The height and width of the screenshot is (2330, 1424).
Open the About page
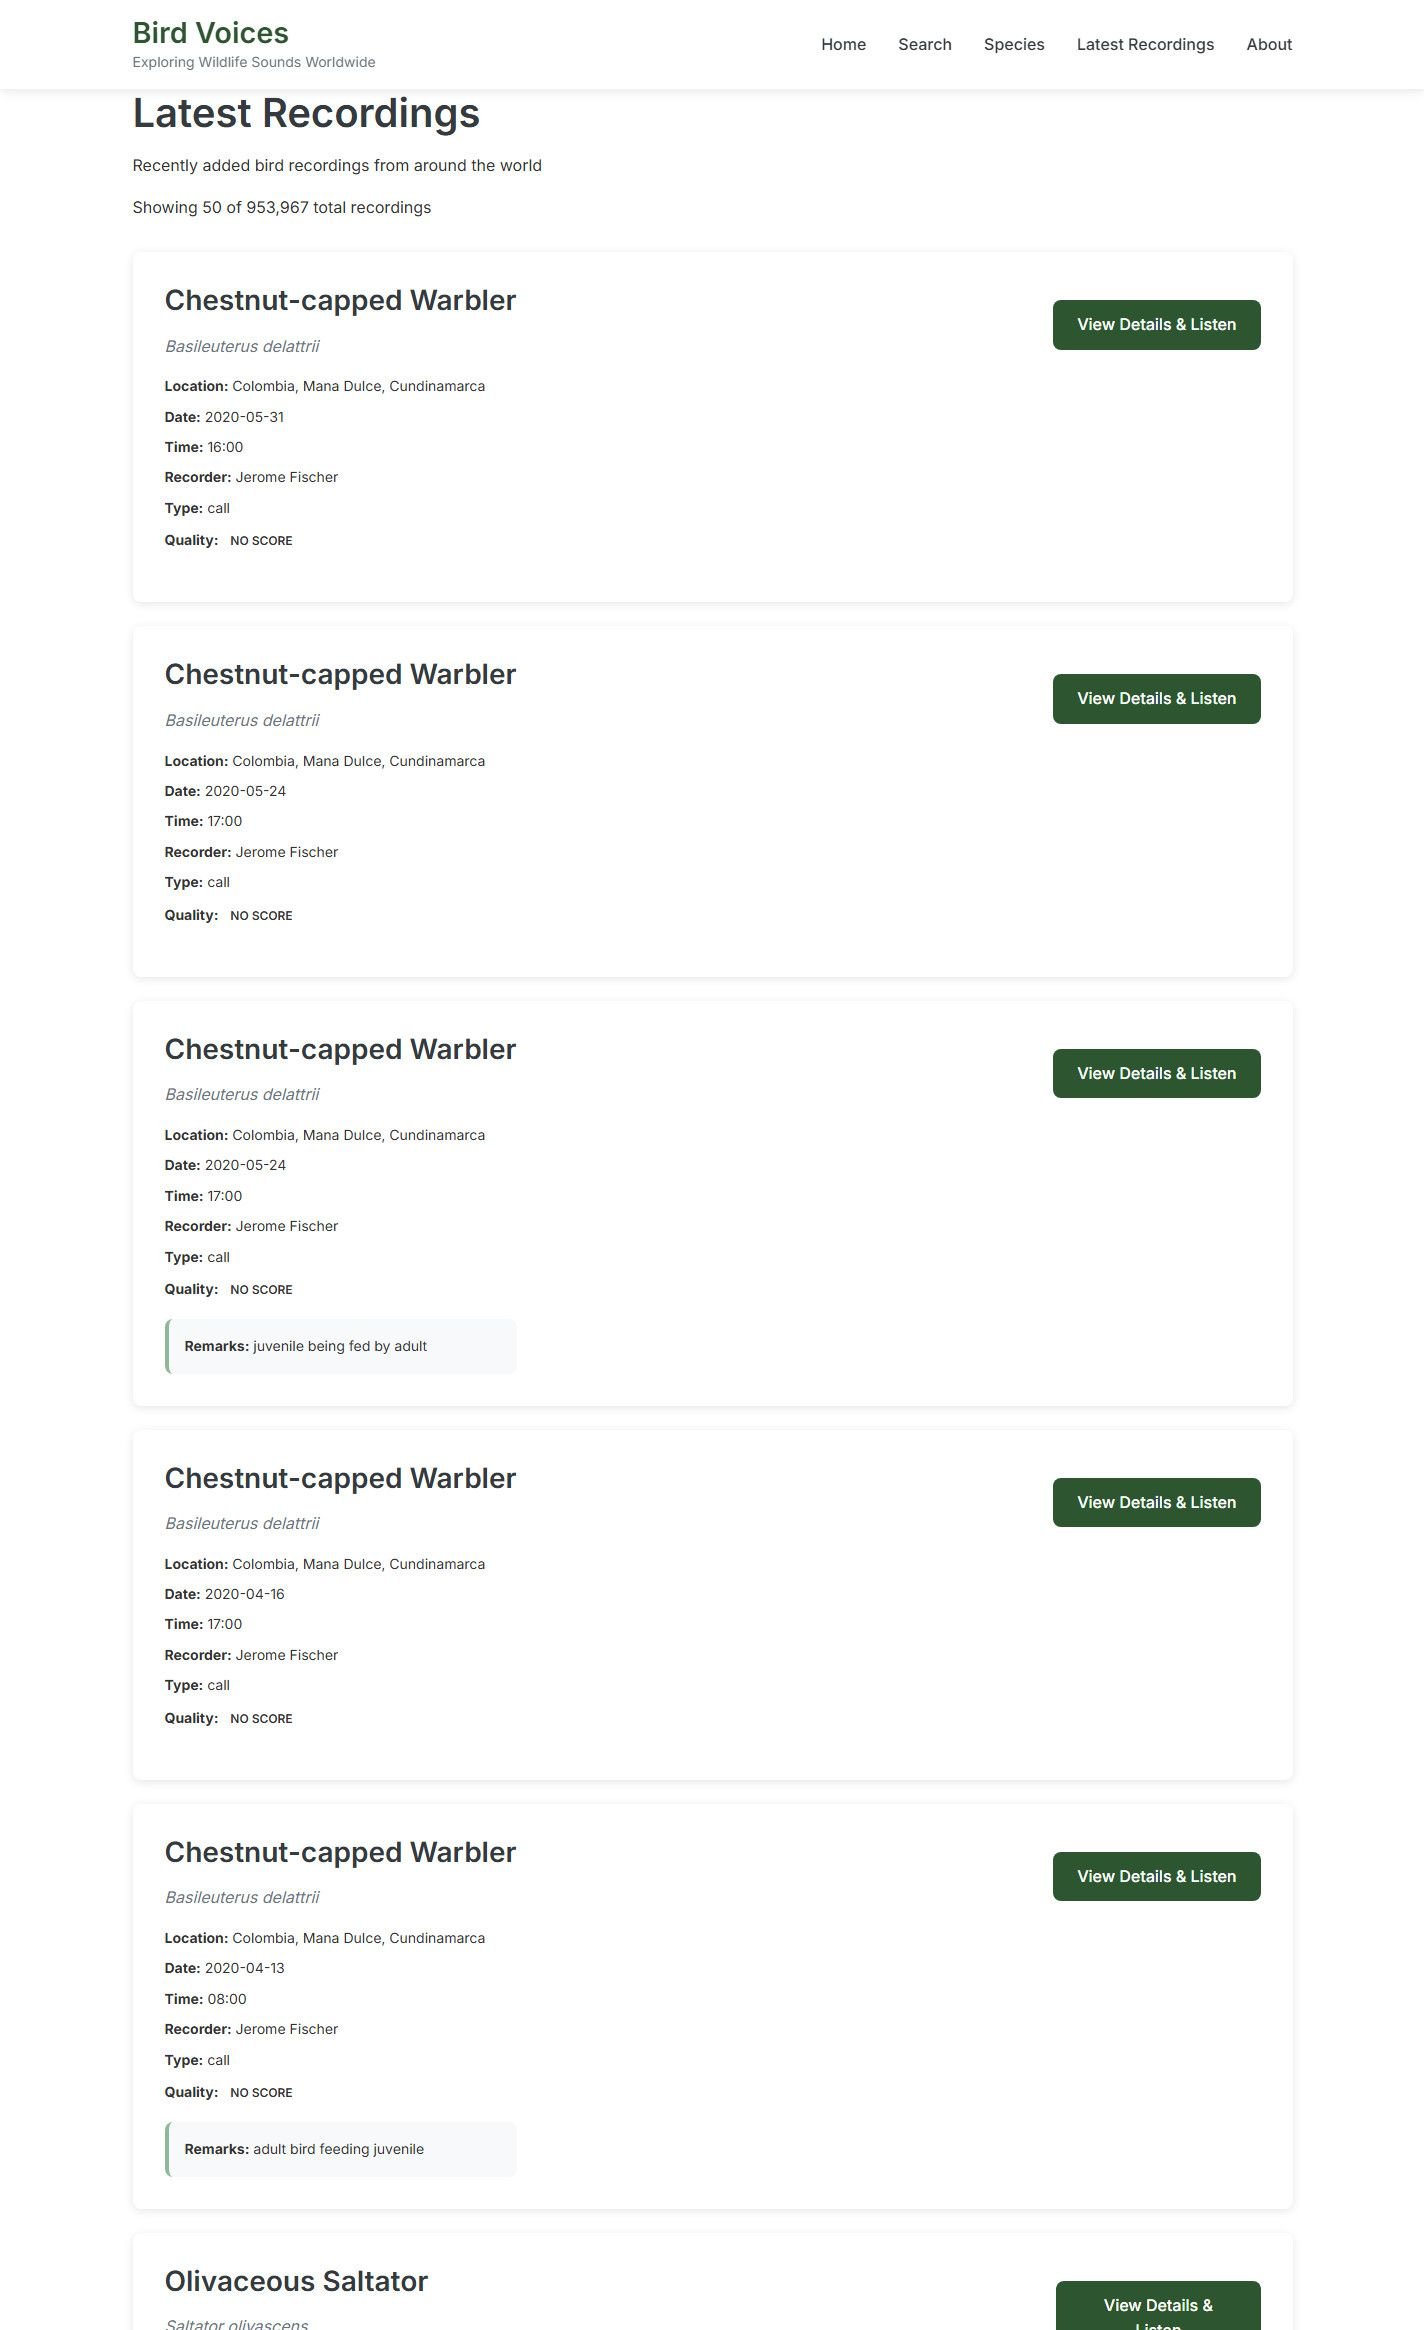point(1268,44)
